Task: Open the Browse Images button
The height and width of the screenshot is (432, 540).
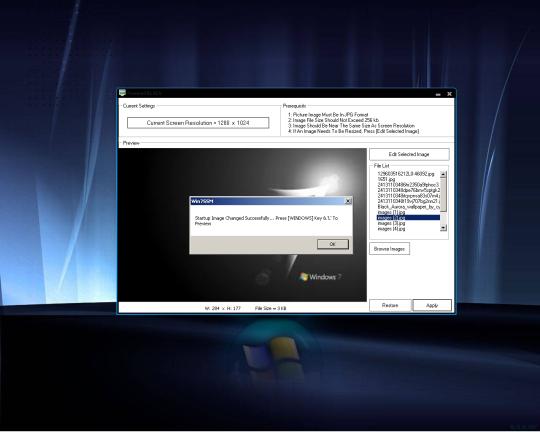Action: pos(390,248)
